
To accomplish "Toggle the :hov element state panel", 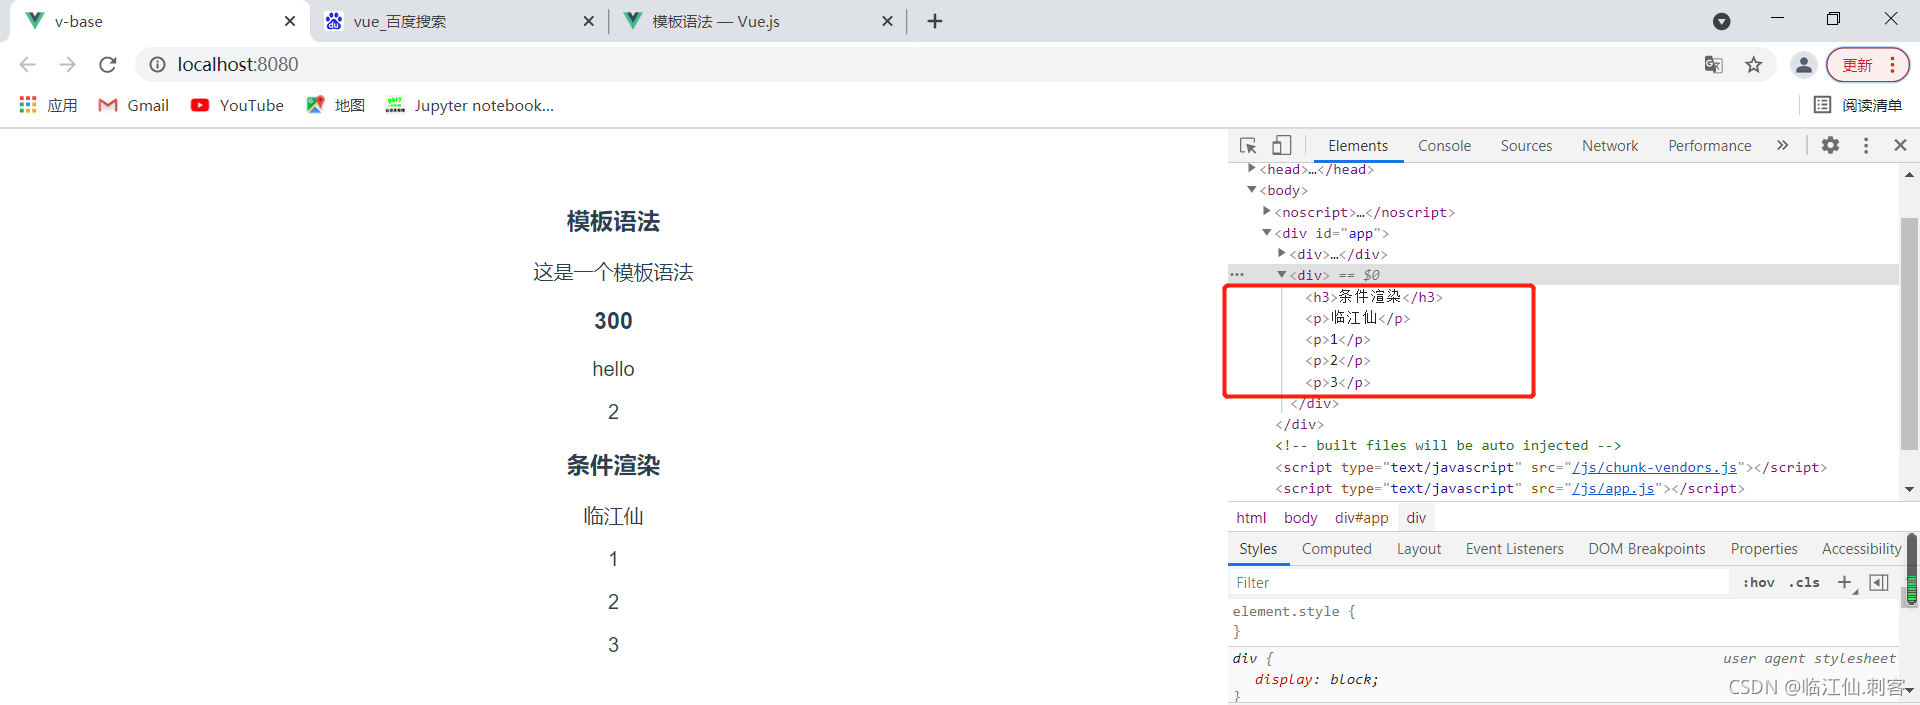I will tap(1758, 582).
